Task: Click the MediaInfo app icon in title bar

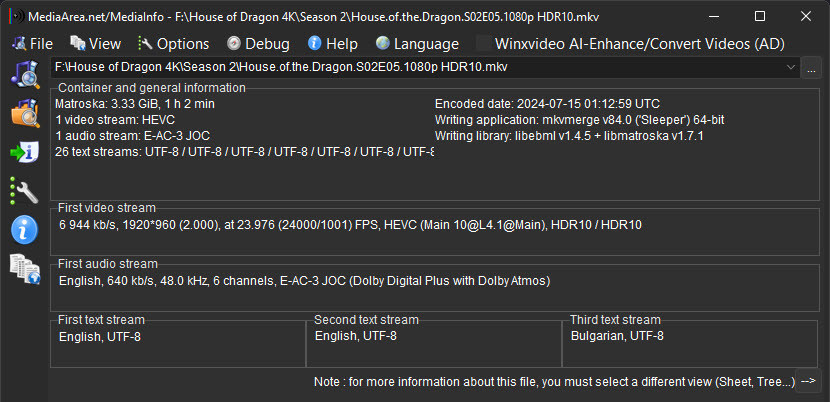Action: click(17, 16)
